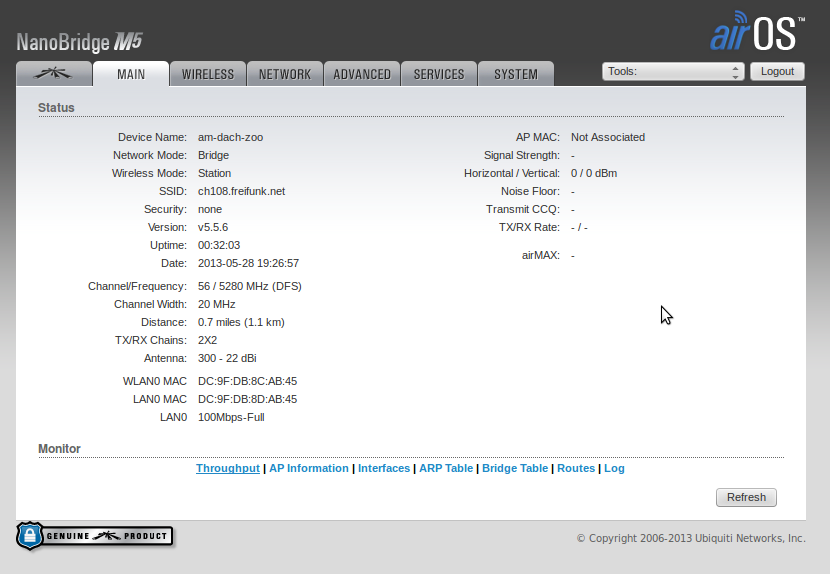
Task: View the Bridge Table link
Action: 515,468
